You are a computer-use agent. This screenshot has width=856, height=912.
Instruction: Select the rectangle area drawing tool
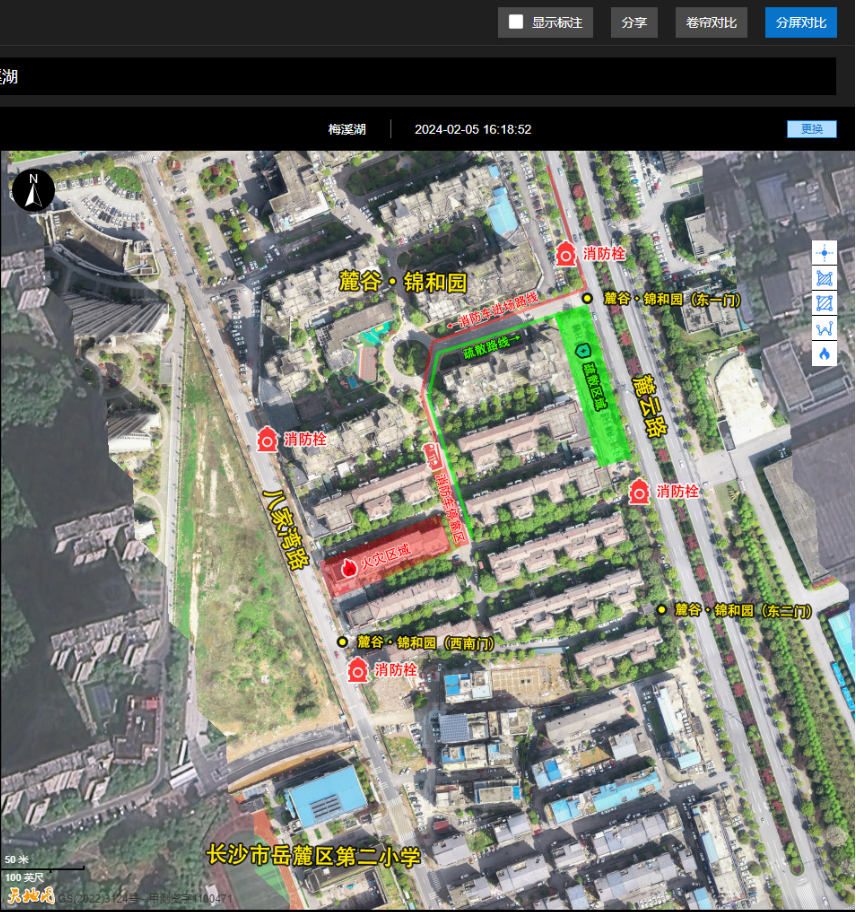[x=824, y=303]
